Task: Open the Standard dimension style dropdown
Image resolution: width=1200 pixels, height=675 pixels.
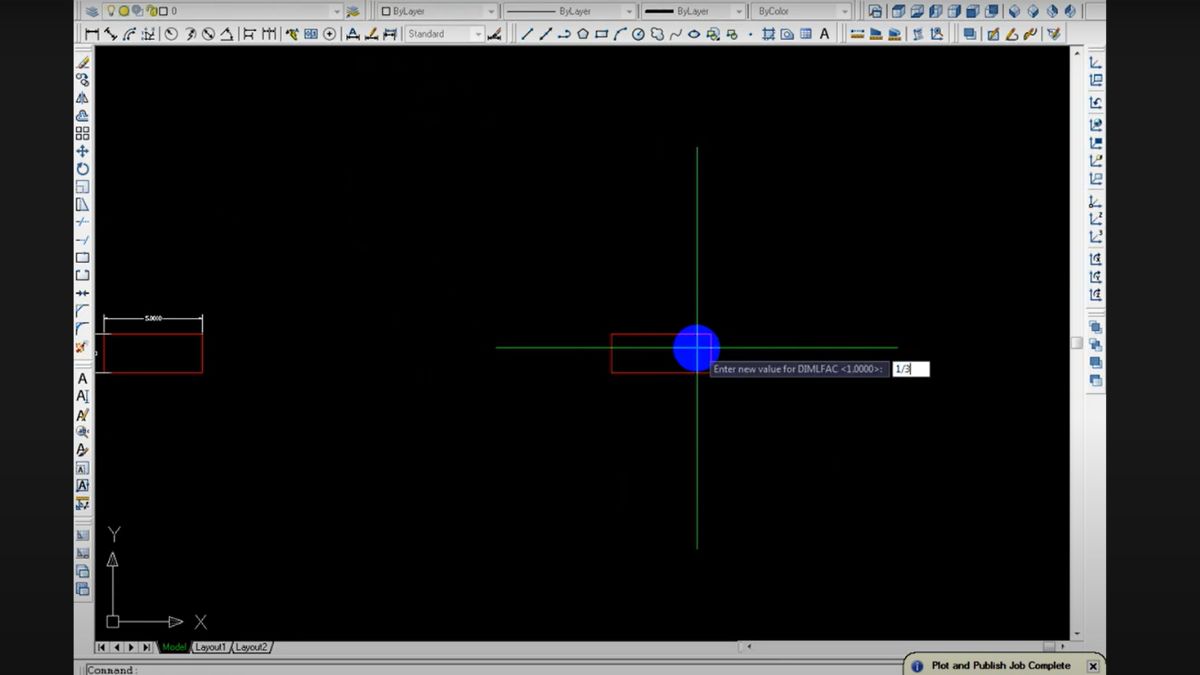Action: coord(444,34)
